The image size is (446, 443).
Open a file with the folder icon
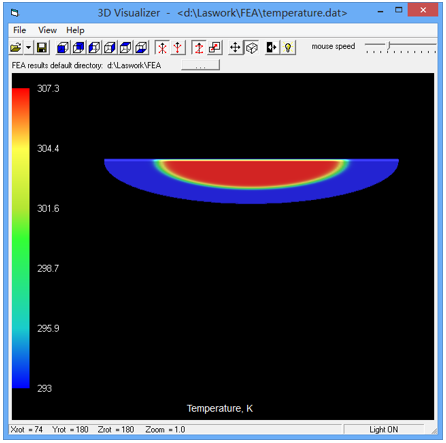click(16, 48)
